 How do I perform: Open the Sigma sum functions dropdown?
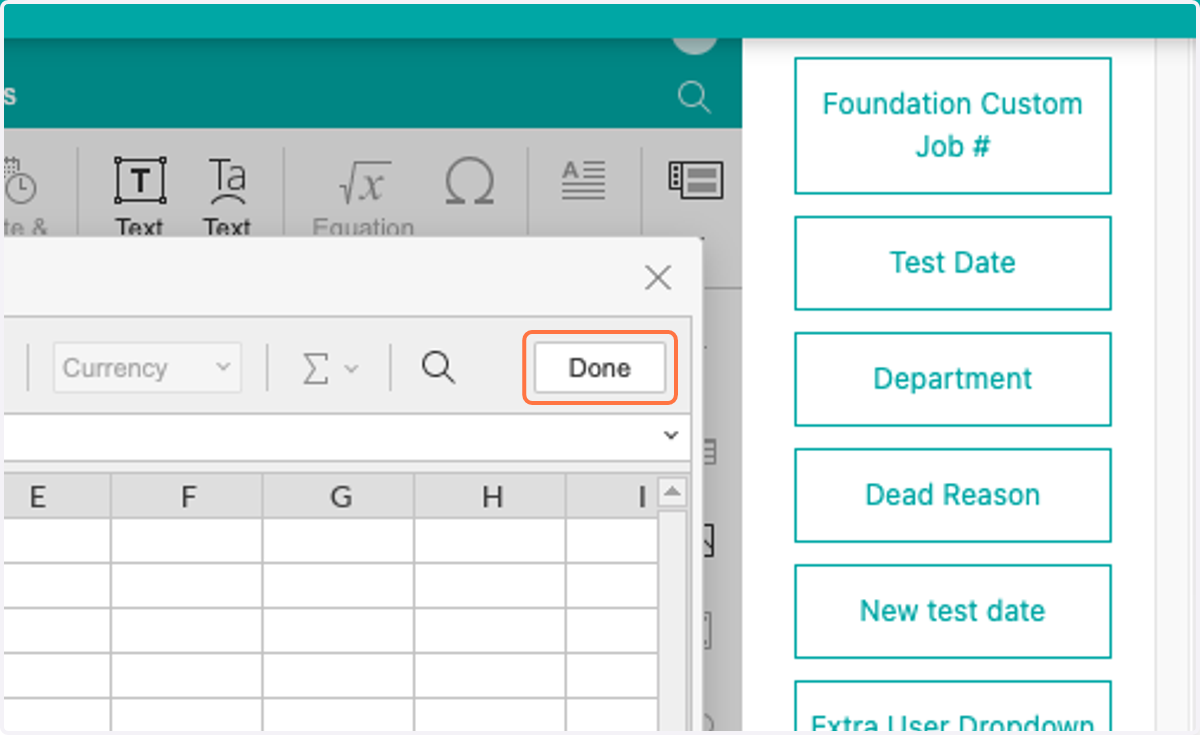[330, 368]
